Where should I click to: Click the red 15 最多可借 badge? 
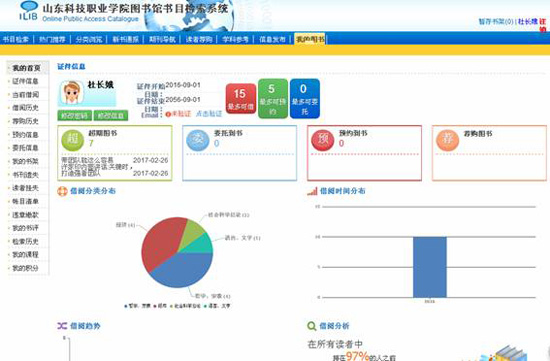pyautogui.click(x=241, y=99)
